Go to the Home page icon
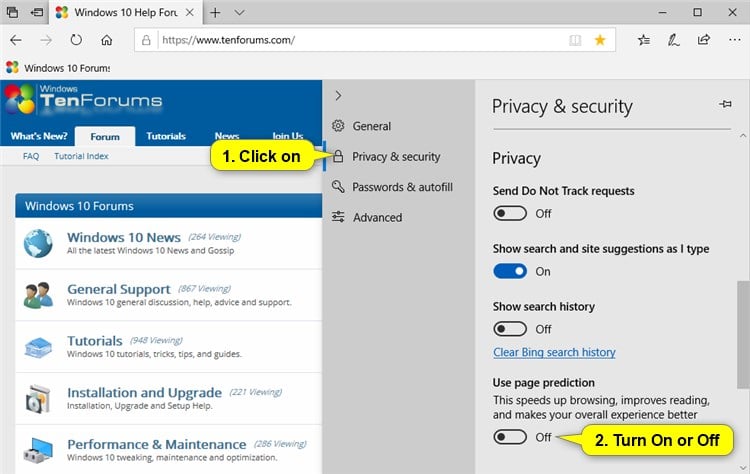The image size is (750, 474). click(x=106, y=40)
